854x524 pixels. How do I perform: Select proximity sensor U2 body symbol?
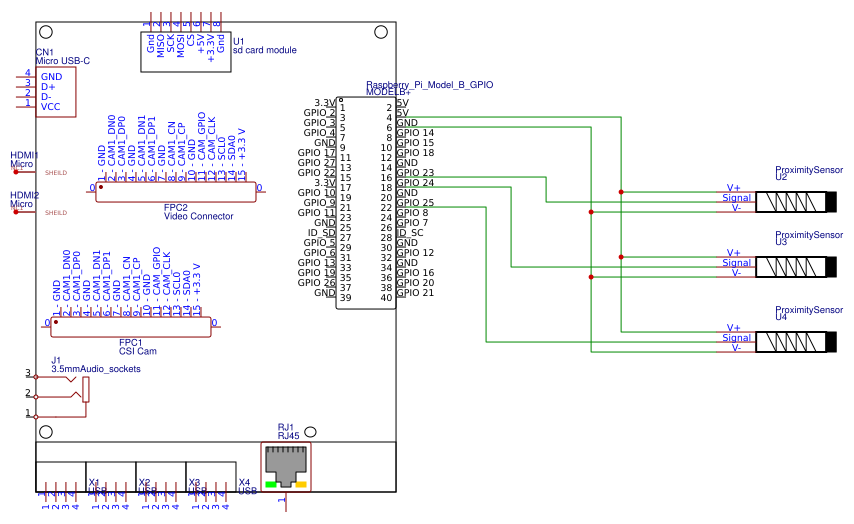tap(796, 202)
